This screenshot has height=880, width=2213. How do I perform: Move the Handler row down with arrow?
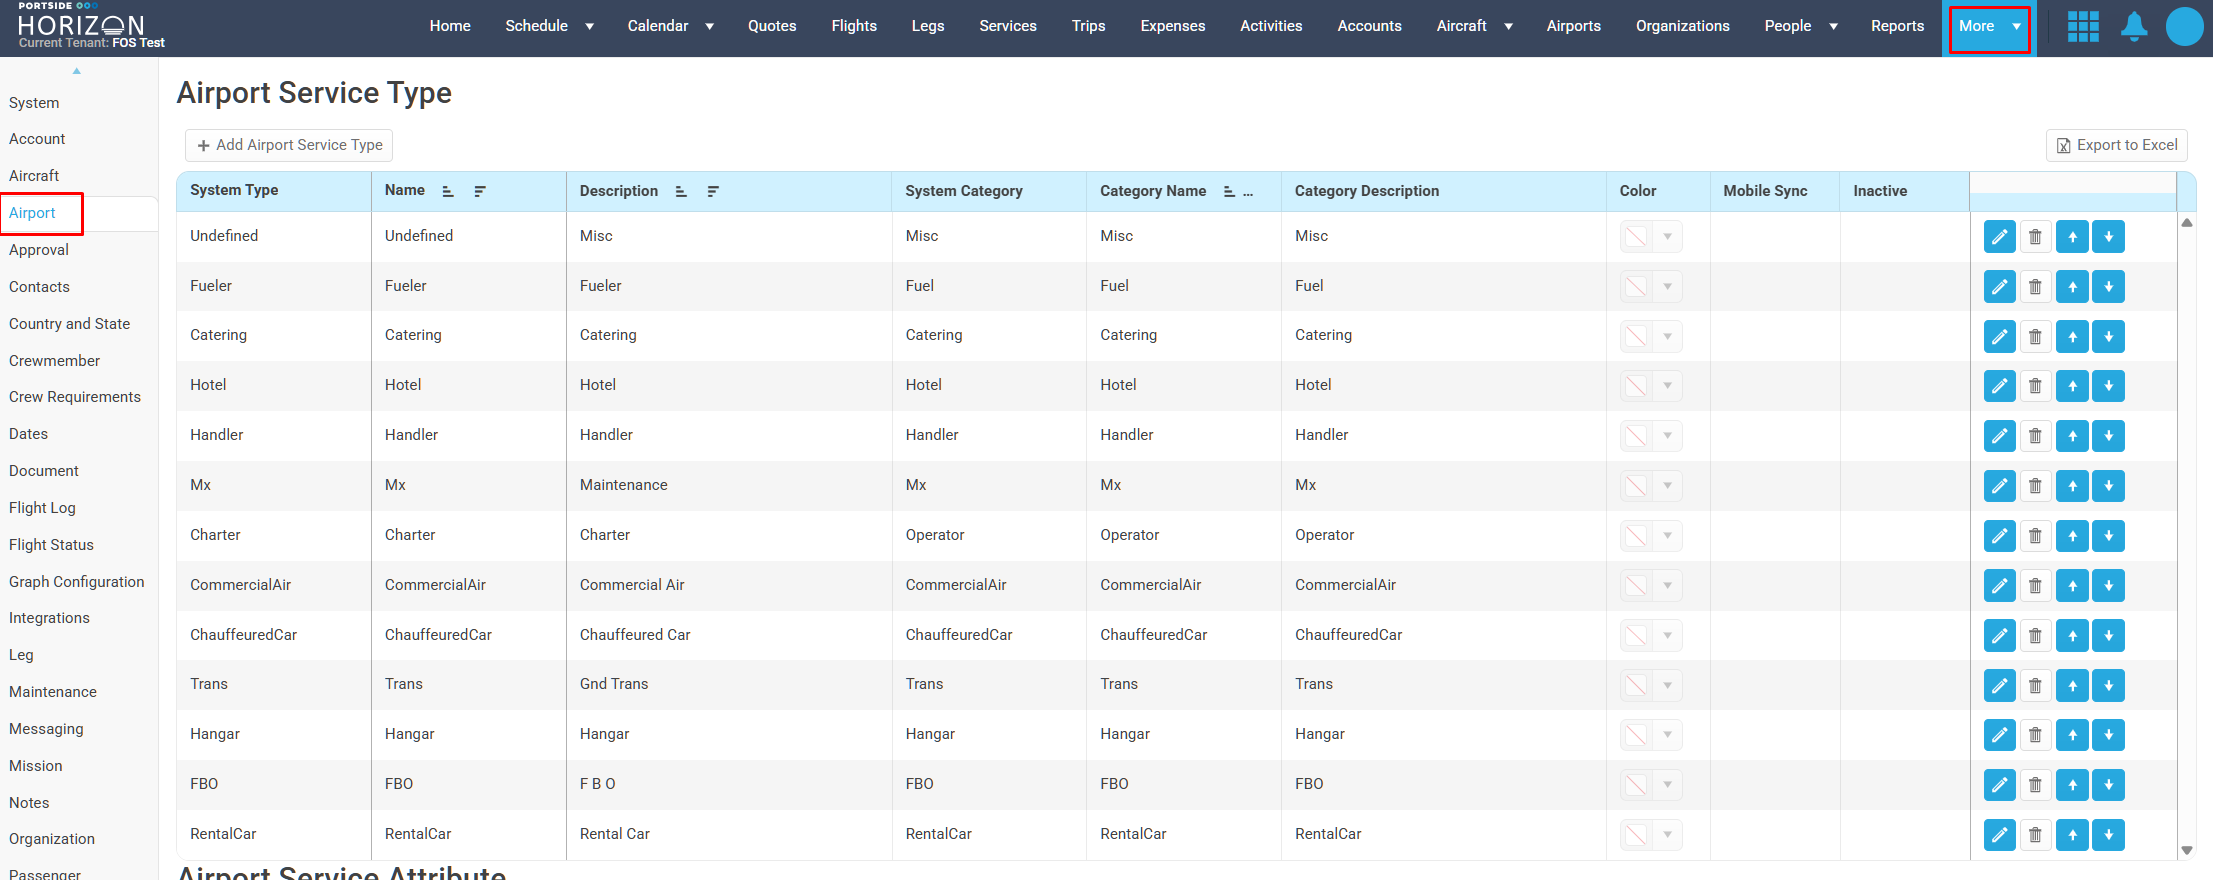pyautogui.click(x=2108, y=436)
